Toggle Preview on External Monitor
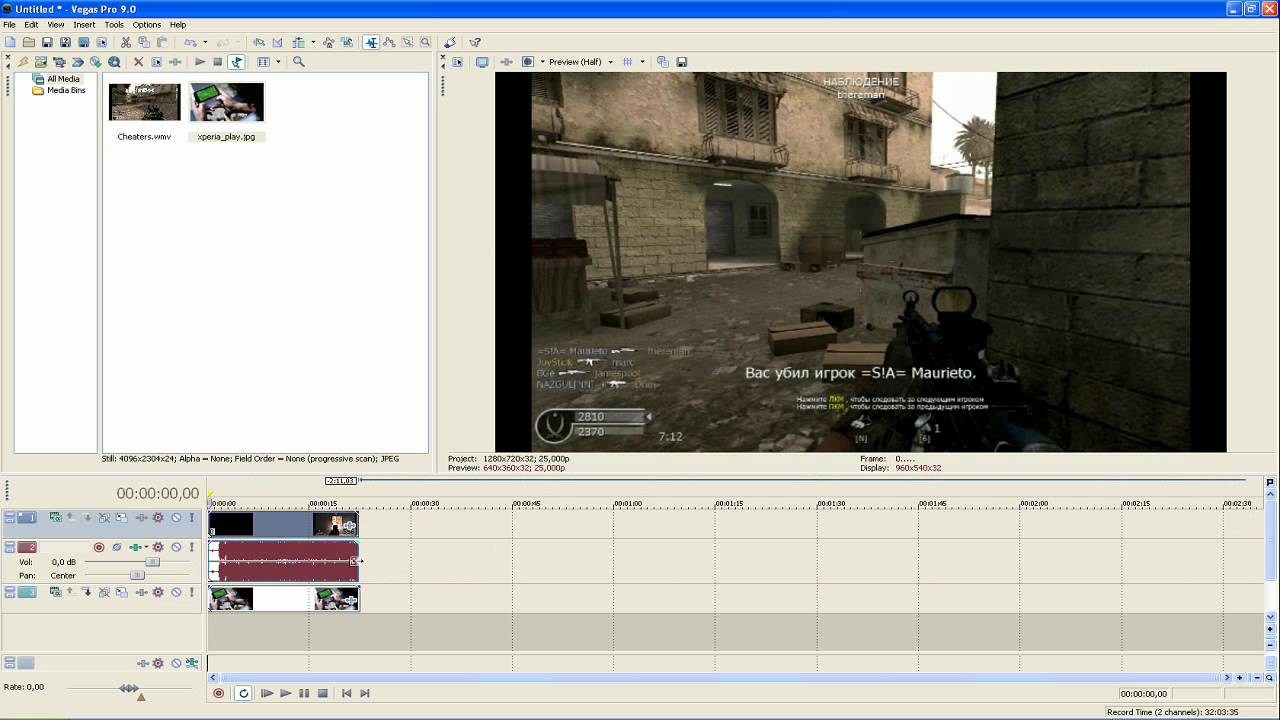The image size is (1280, 720). pos(482,62)
